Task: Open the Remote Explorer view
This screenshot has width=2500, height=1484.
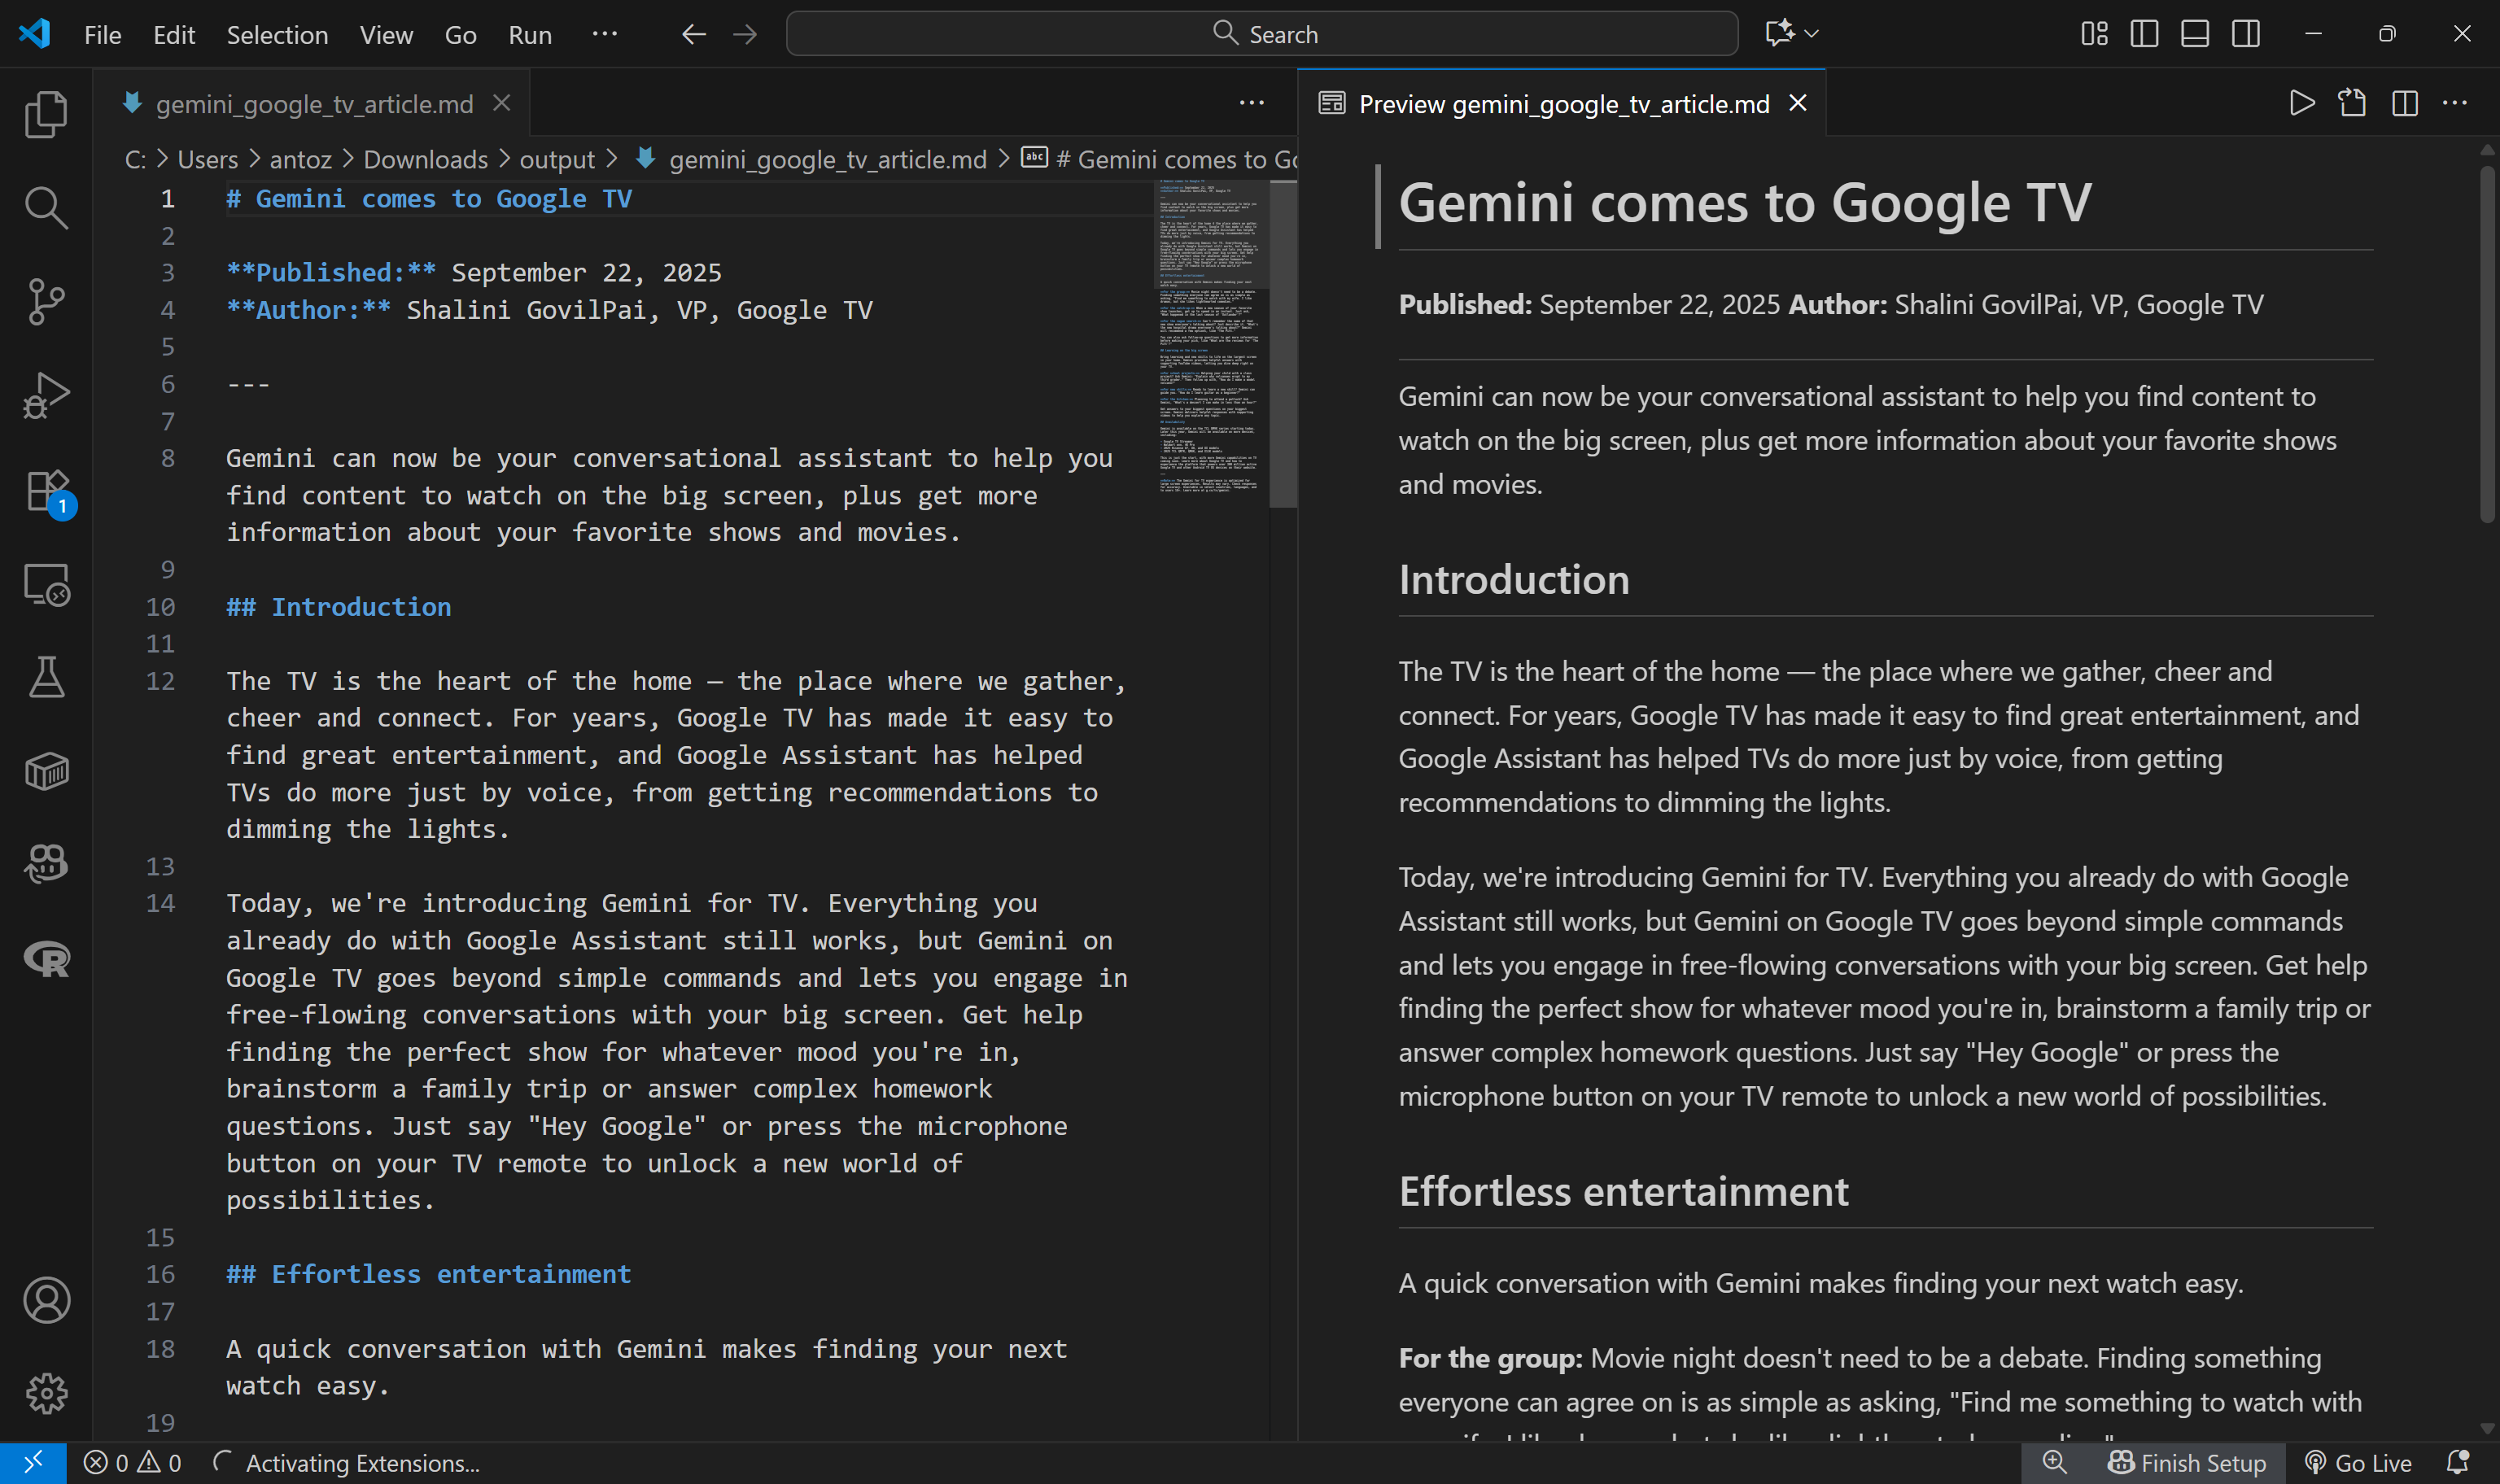Action: (x=46, y=586)
